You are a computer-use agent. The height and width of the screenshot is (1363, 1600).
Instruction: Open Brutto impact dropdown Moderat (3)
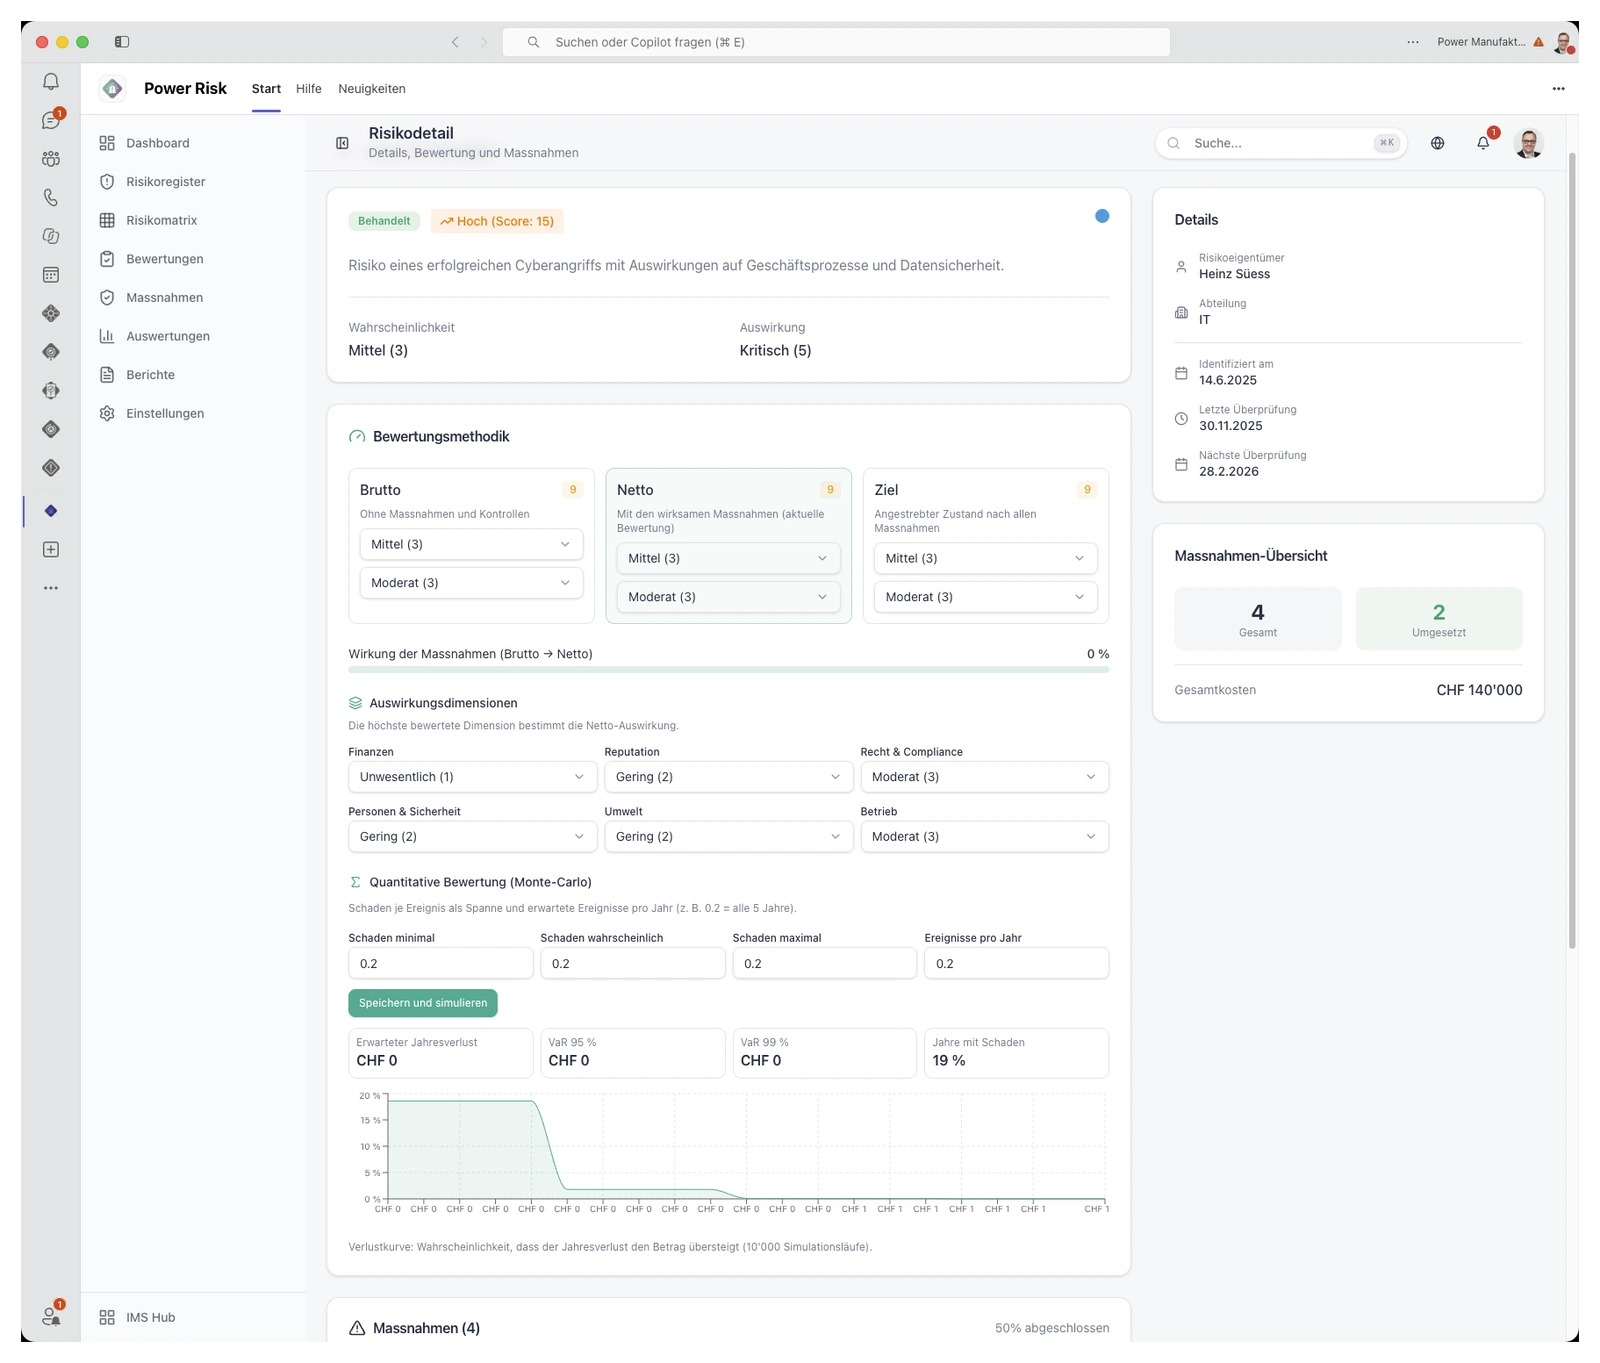click(x=471, y=583)
